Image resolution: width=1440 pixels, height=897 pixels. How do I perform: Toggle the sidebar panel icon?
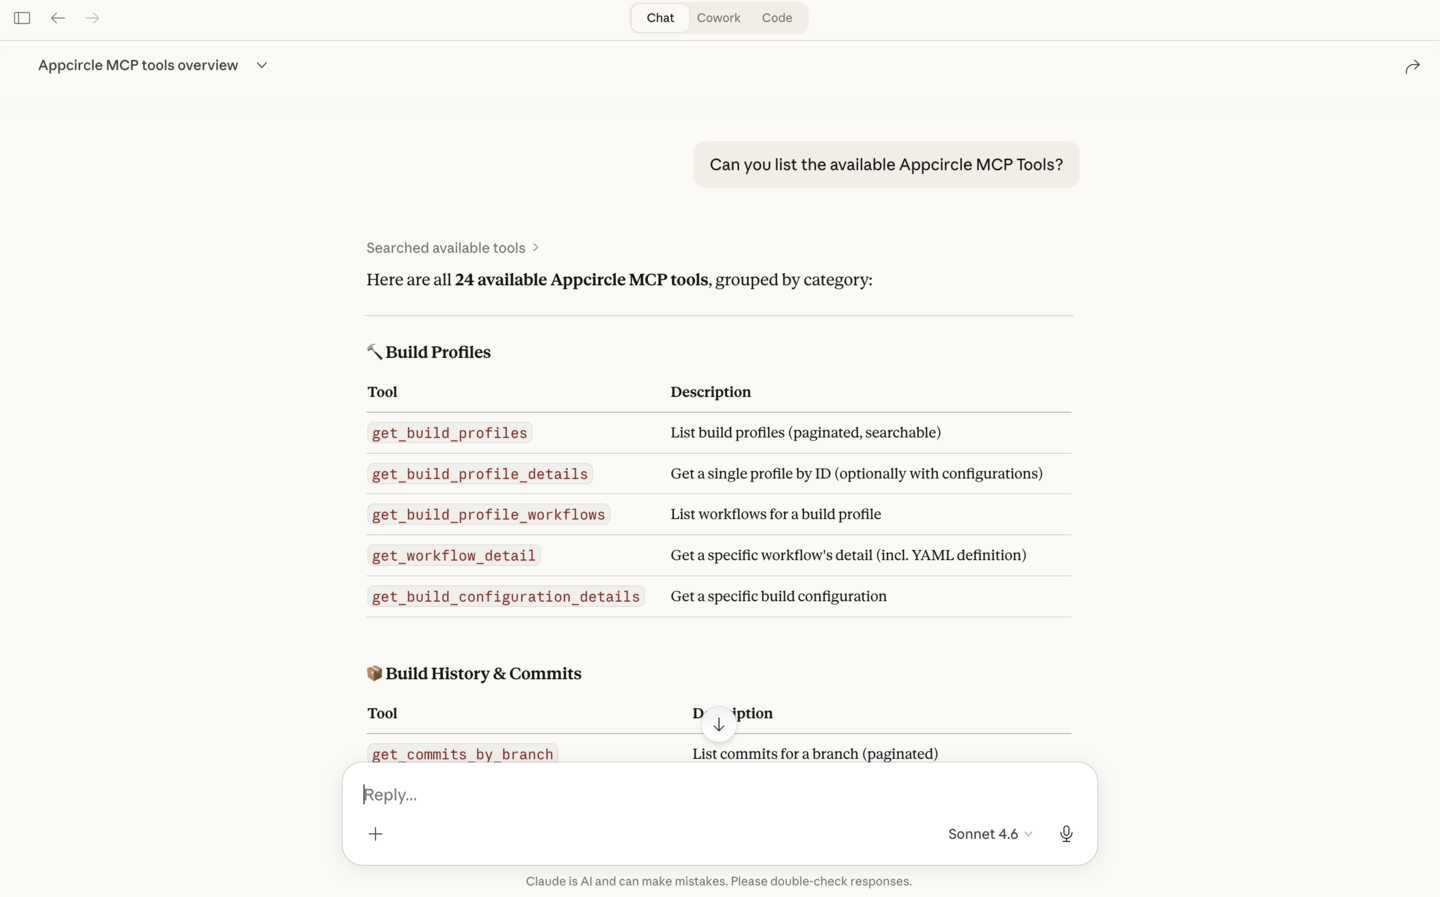tap(21, 17)
